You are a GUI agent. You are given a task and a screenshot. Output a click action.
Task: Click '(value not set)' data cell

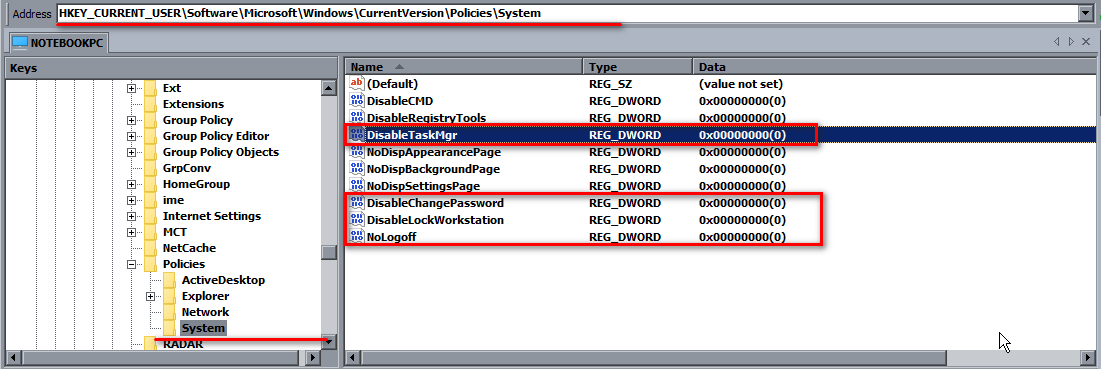740,83
